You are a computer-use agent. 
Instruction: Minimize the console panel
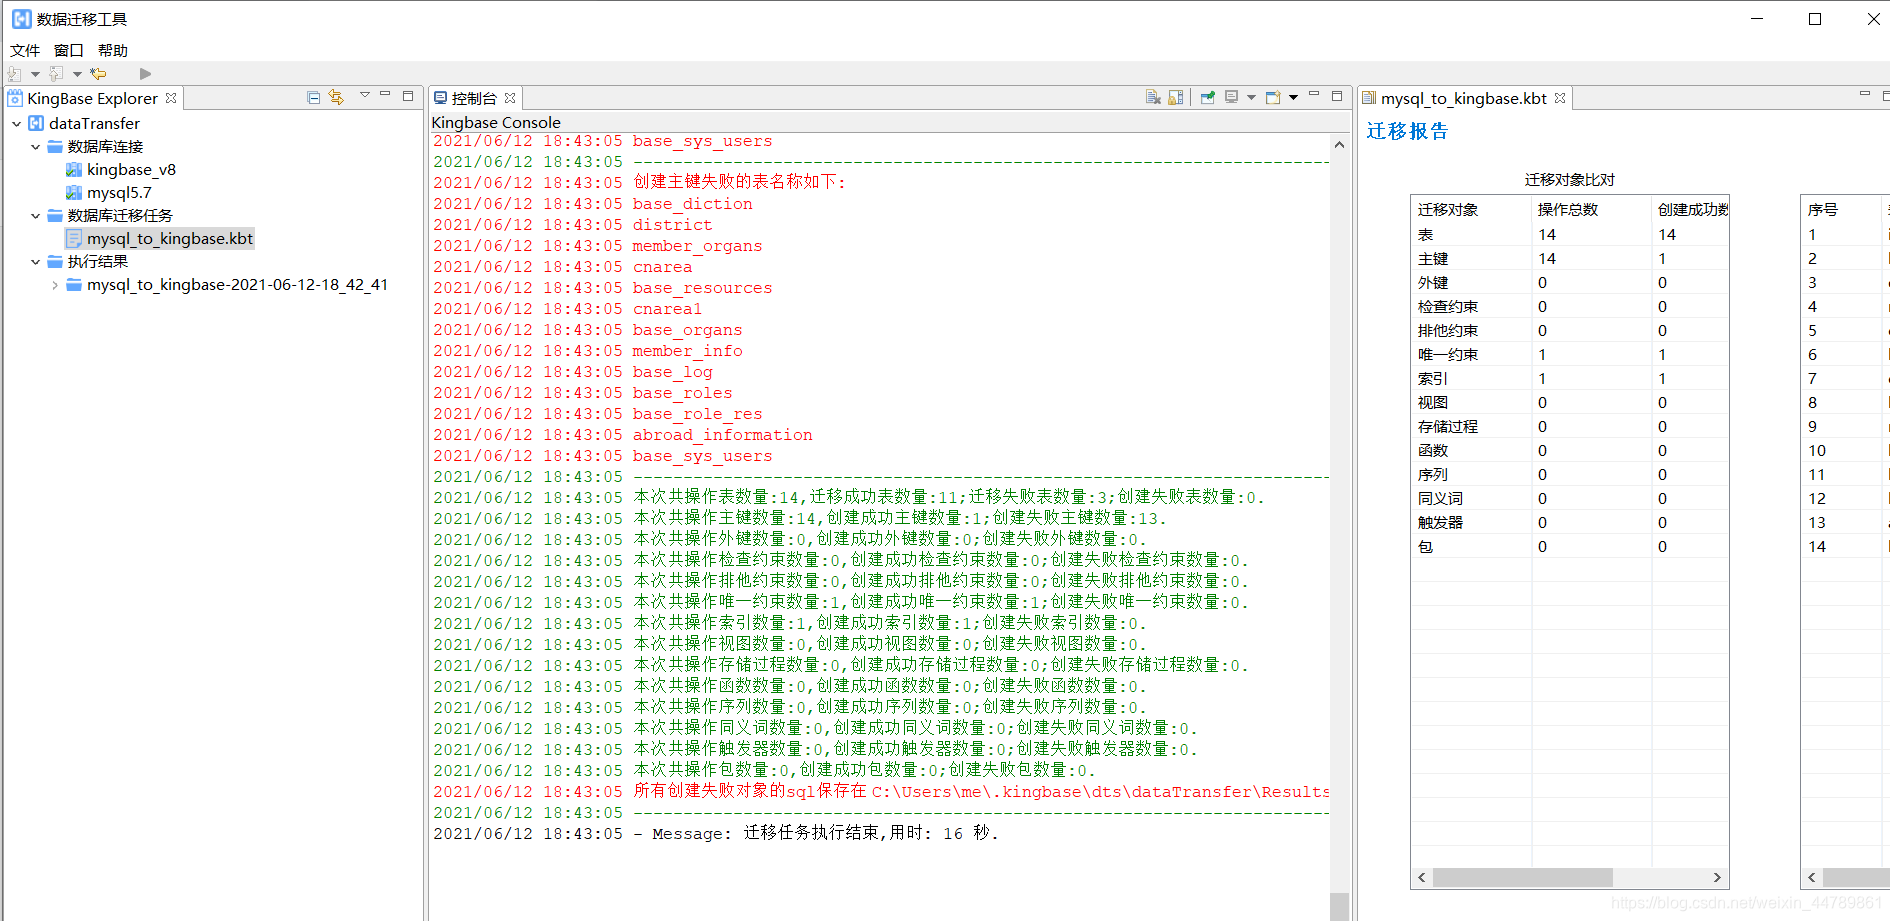[x=1314, y=95]
